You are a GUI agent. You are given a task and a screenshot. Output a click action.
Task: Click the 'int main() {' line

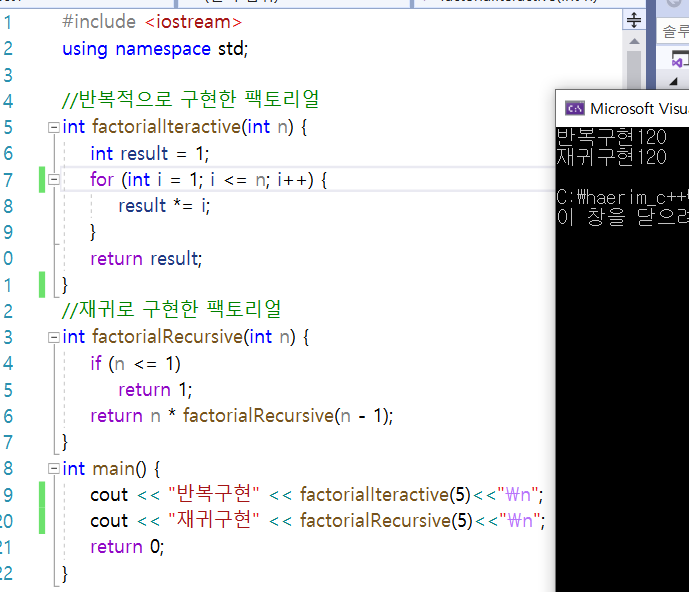[111, 469]
